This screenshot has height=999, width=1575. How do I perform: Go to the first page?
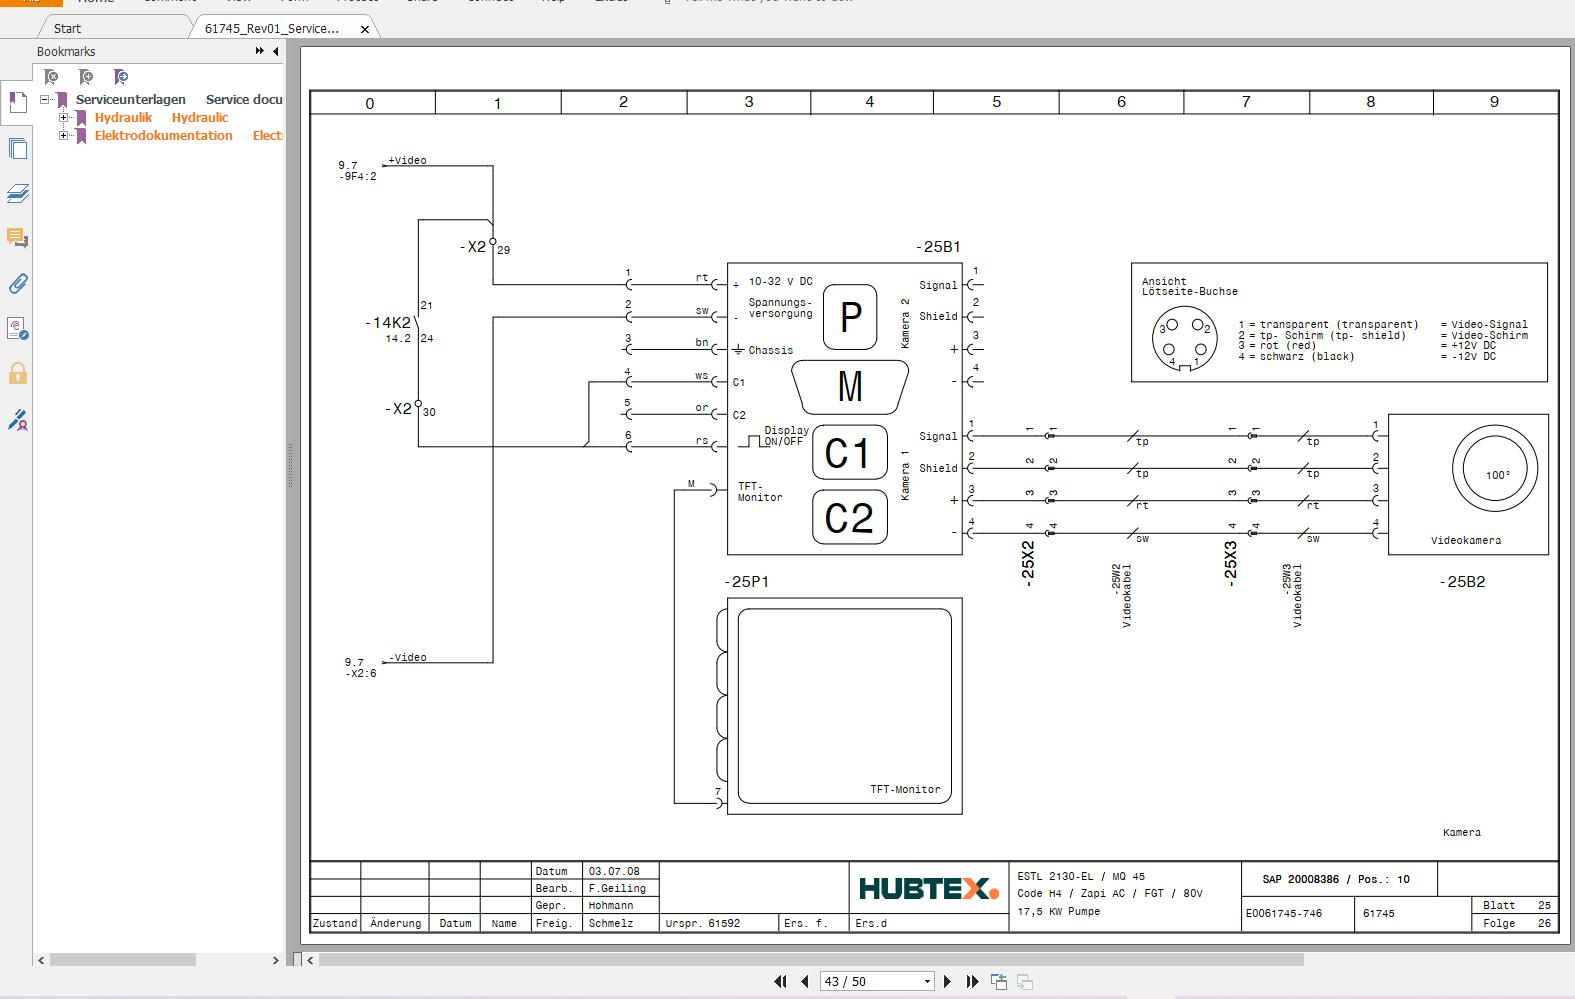(780, 982)
